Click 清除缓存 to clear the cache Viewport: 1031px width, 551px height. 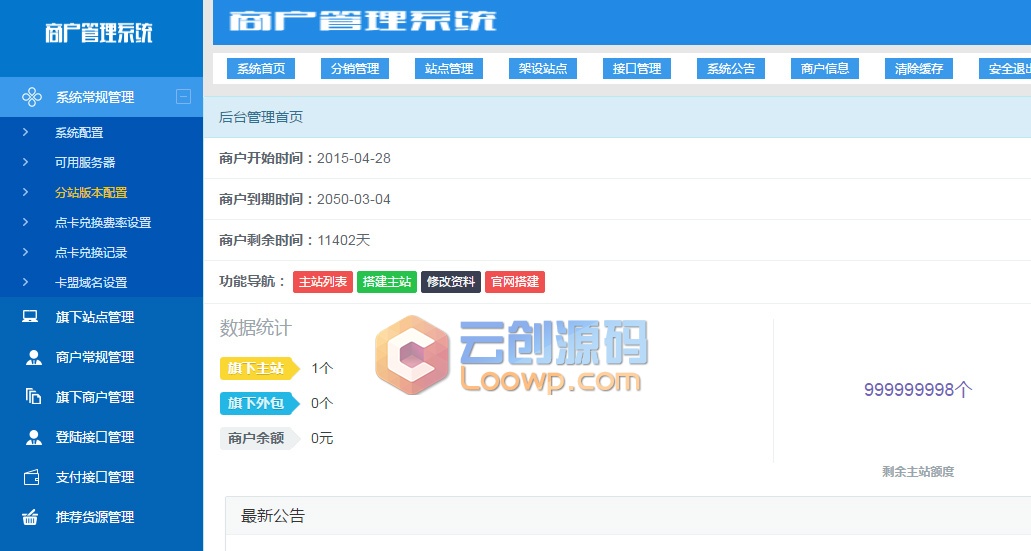pyautogui.click(x=919, y=68)
